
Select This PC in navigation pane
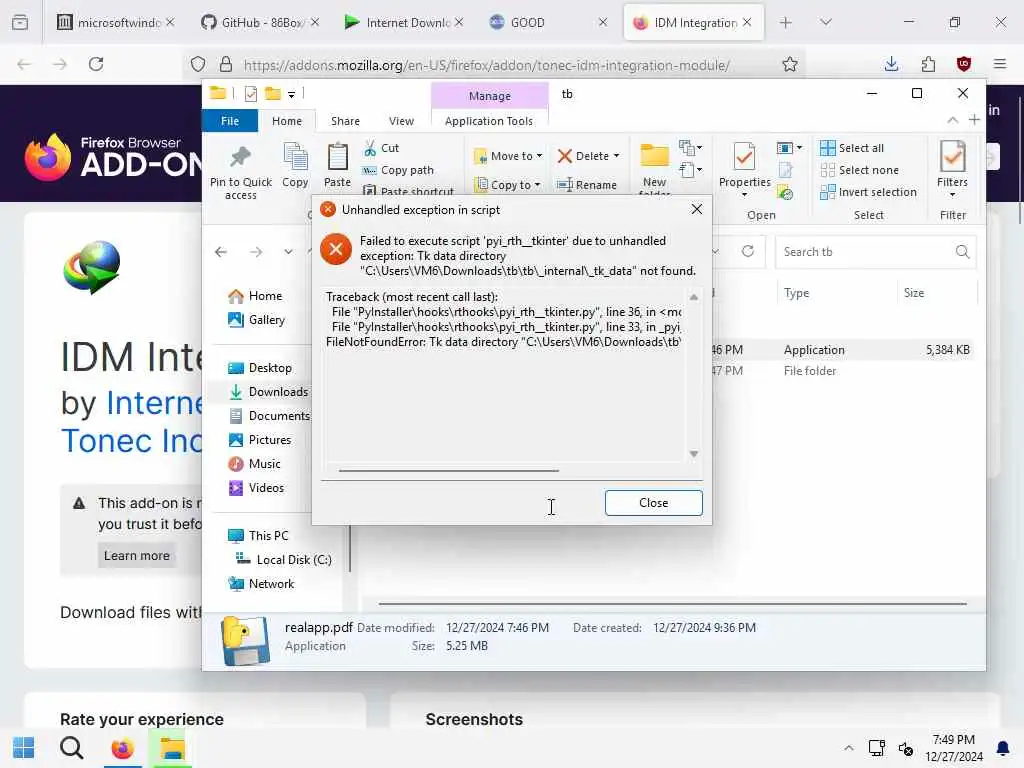tap(258, 536)
